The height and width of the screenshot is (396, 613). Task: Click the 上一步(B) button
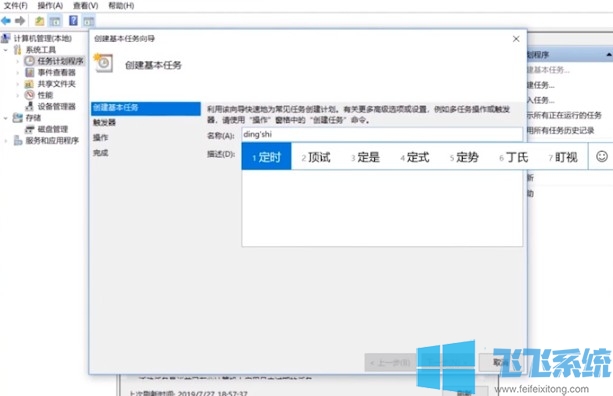tap(390, 363)
